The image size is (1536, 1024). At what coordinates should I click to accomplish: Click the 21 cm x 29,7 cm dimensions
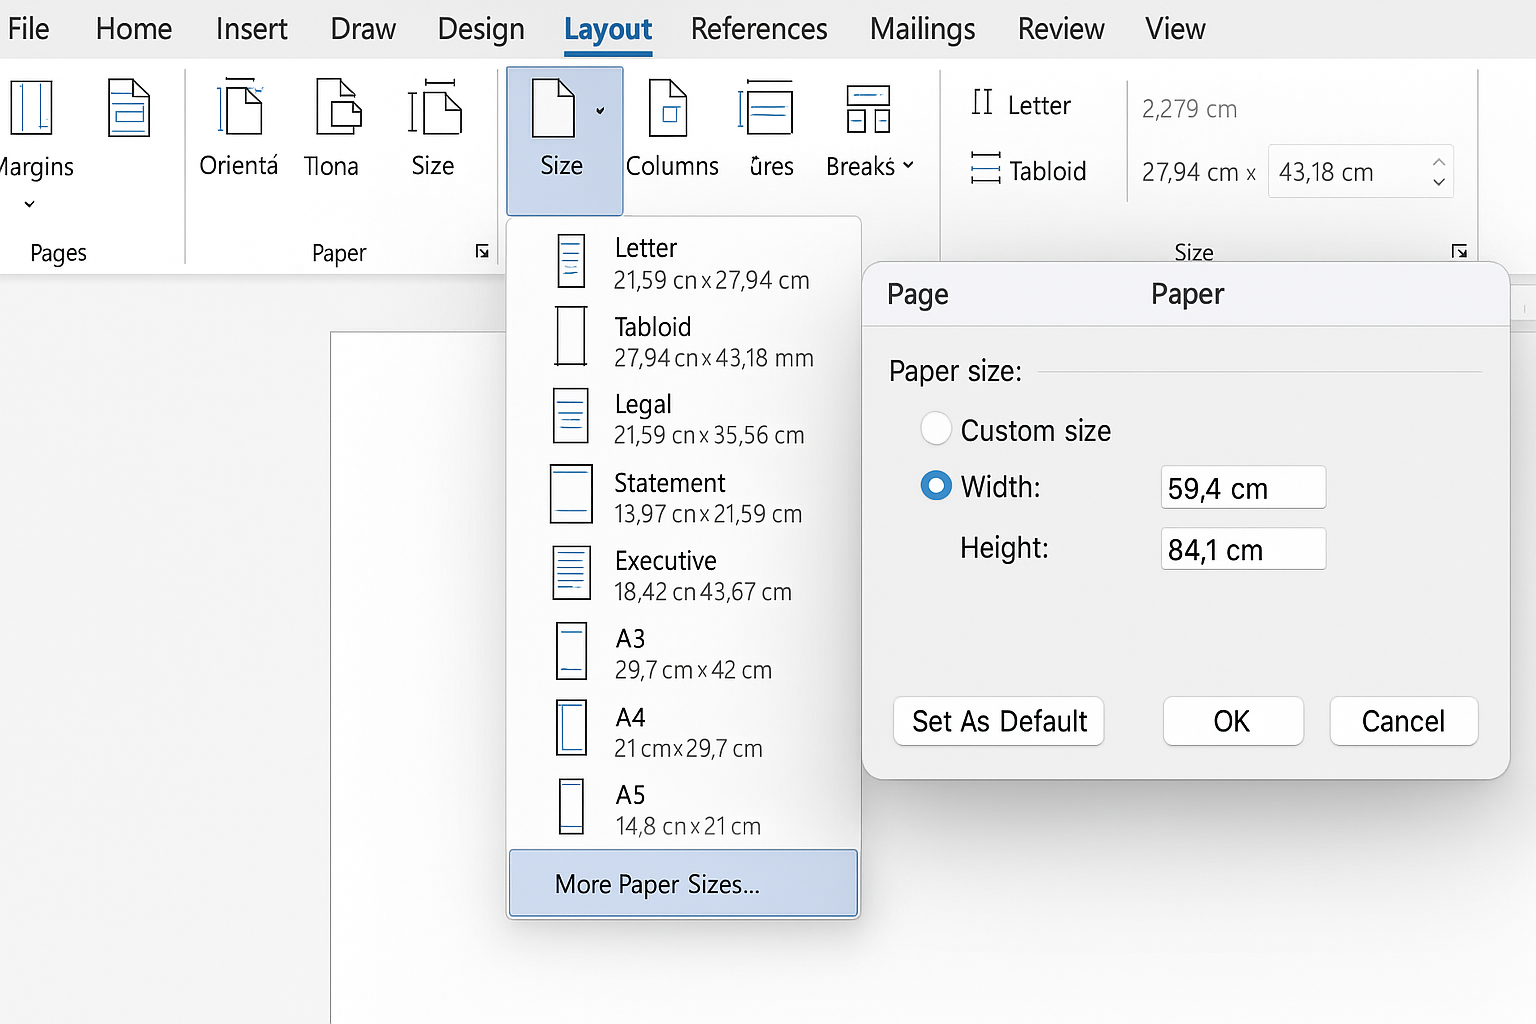[689, 748]
